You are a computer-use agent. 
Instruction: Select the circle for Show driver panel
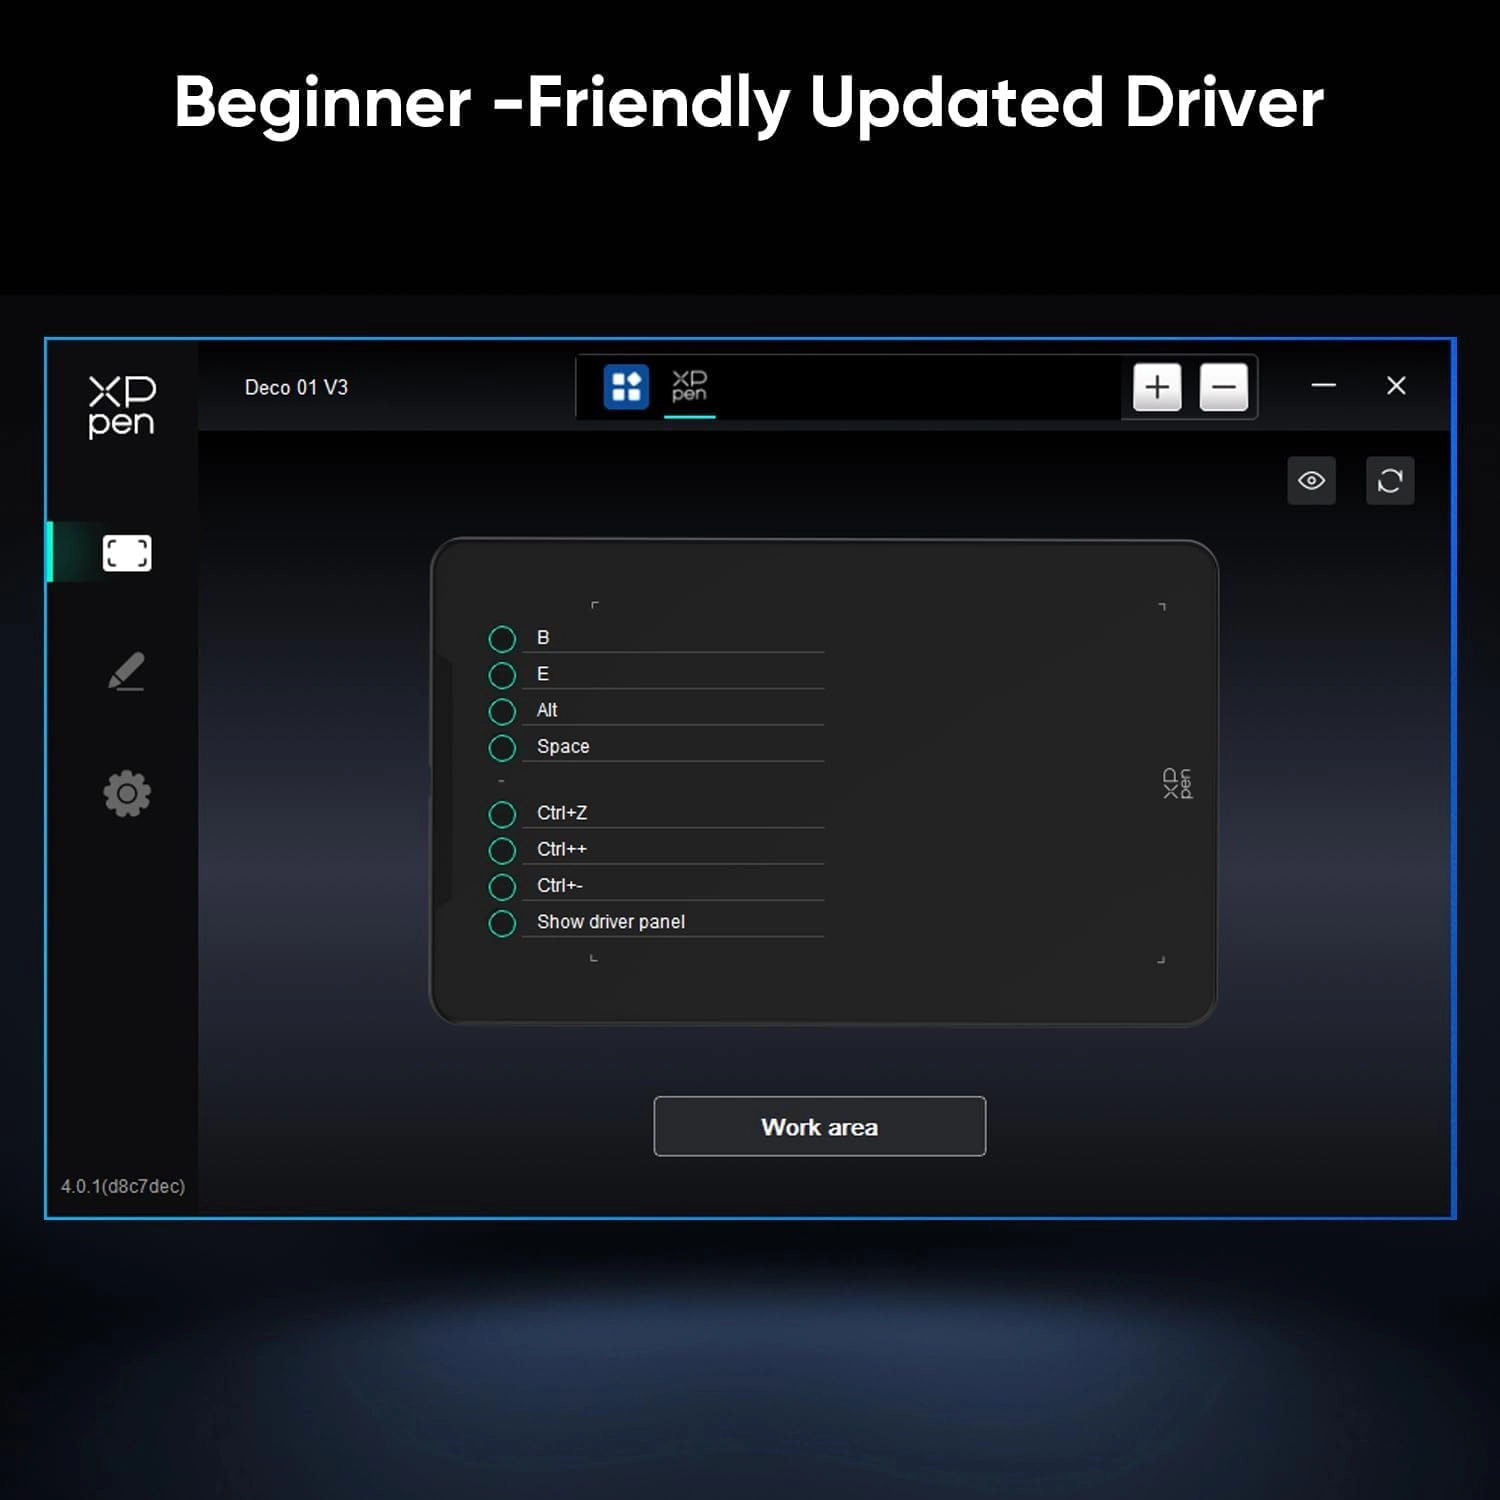pyautogui.click(x=502, y=923)
